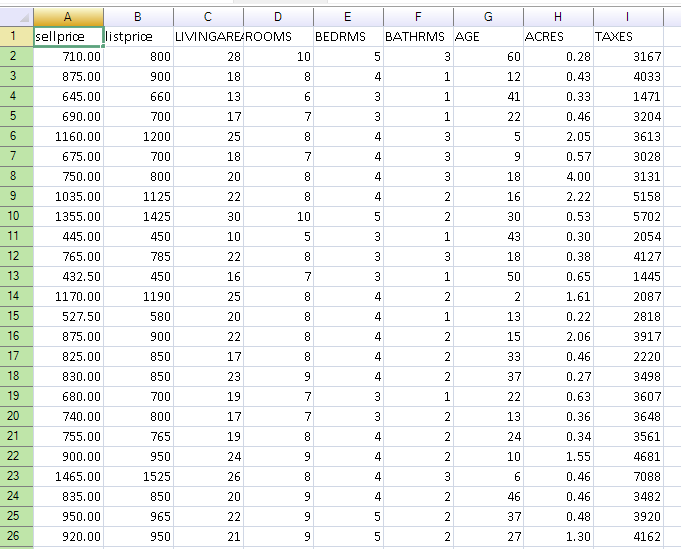The height and width of the screenshot is (549, 681).
Task: Select taxes cell 5158
Action: [628, 196]
